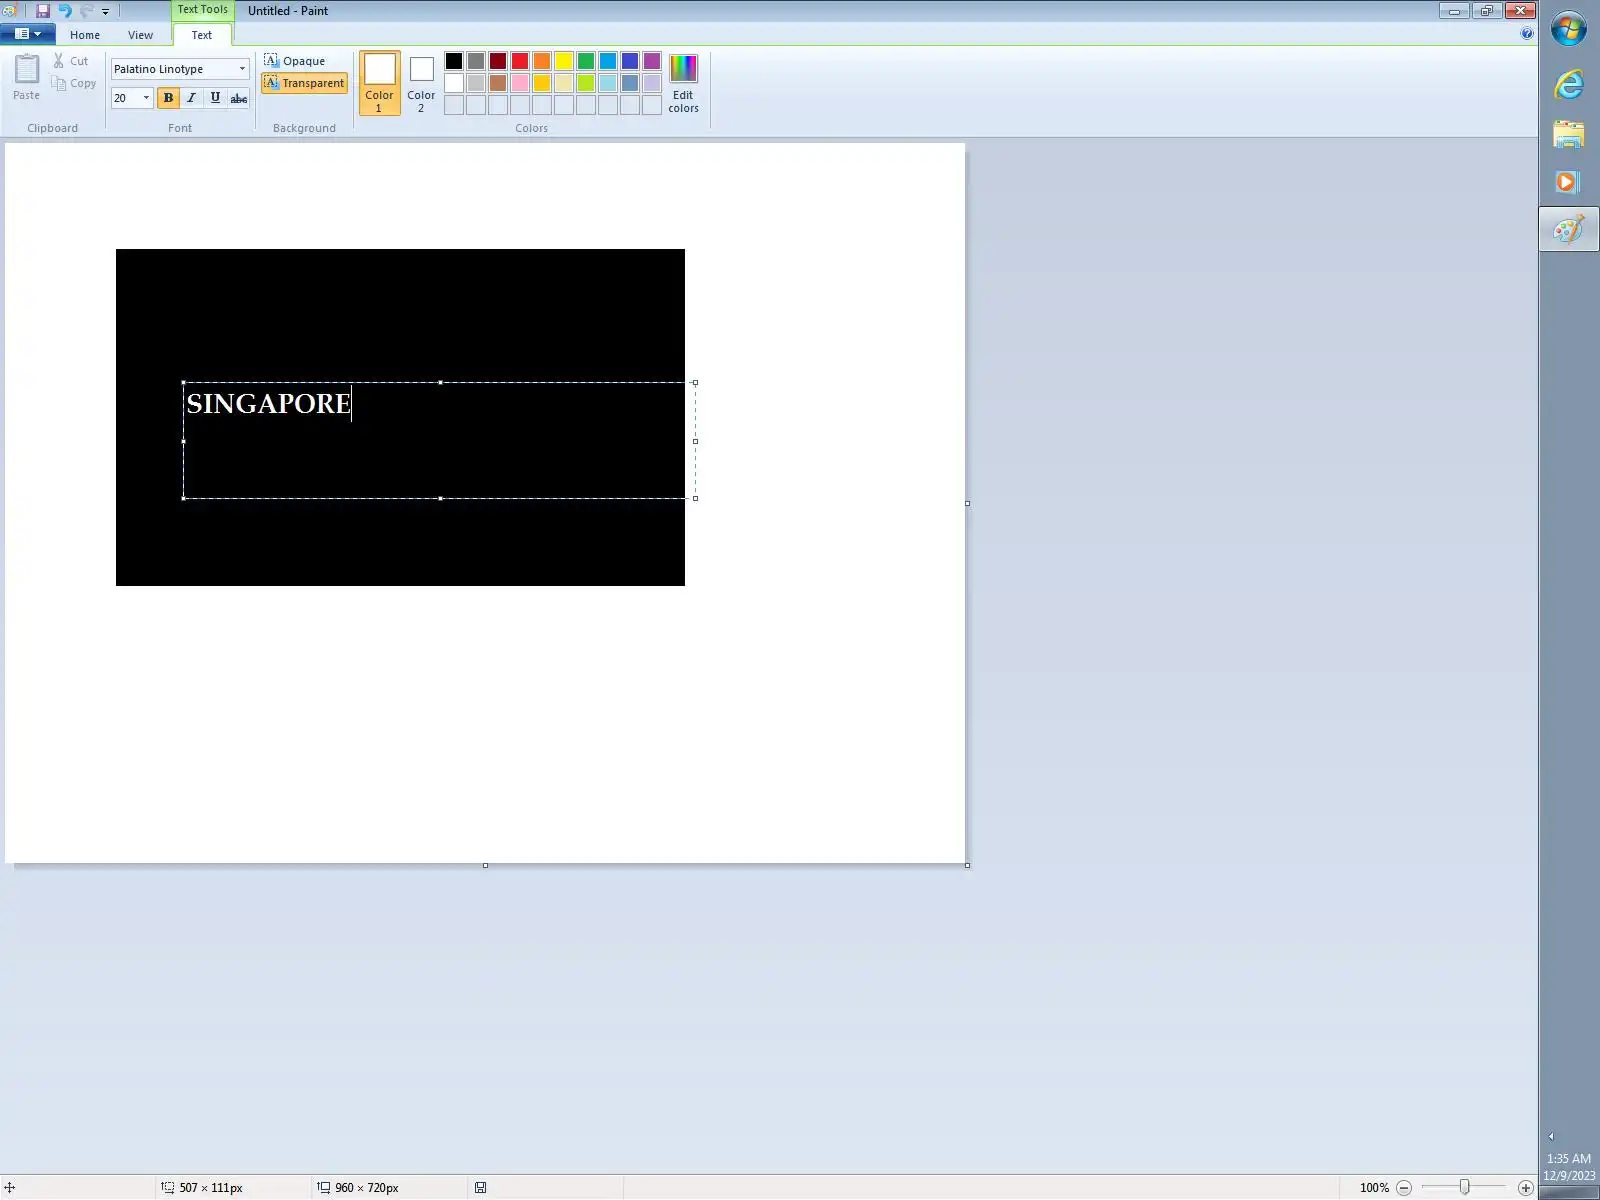The width and height of the screenshot is (1600, 1200).
Task: Click inside the SINGAPORE text box
Action: coord(439,440)
